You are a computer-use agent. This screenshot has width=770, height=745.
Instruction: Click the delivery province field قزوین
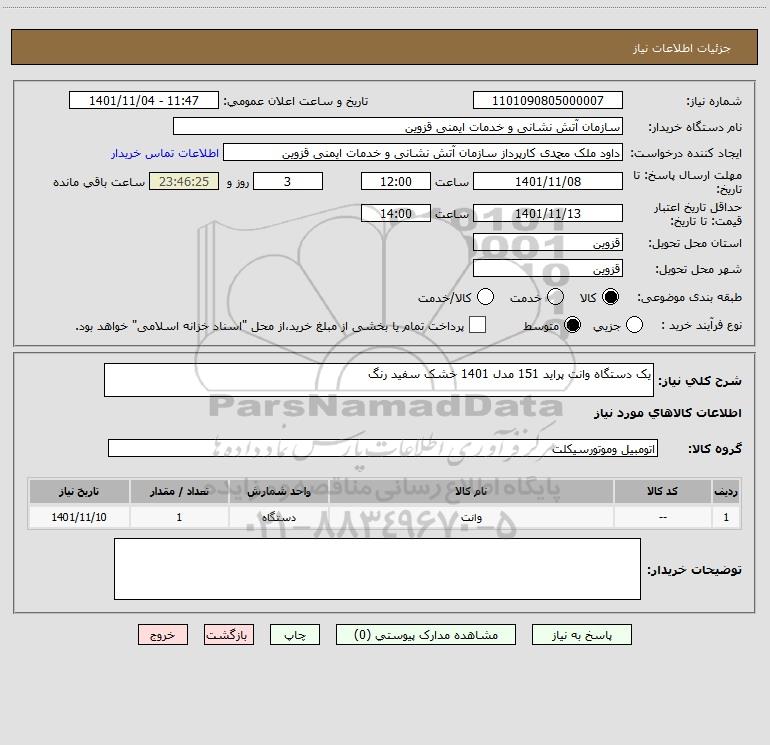[548, 243]
